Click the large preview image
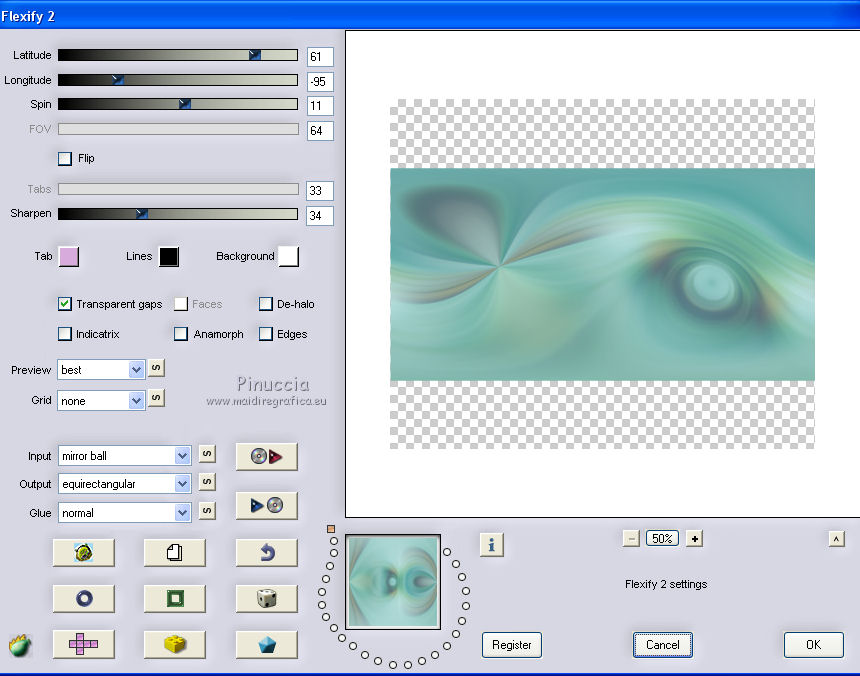Image resolution: width=860 pixels, height=676 pixels. 602,274
